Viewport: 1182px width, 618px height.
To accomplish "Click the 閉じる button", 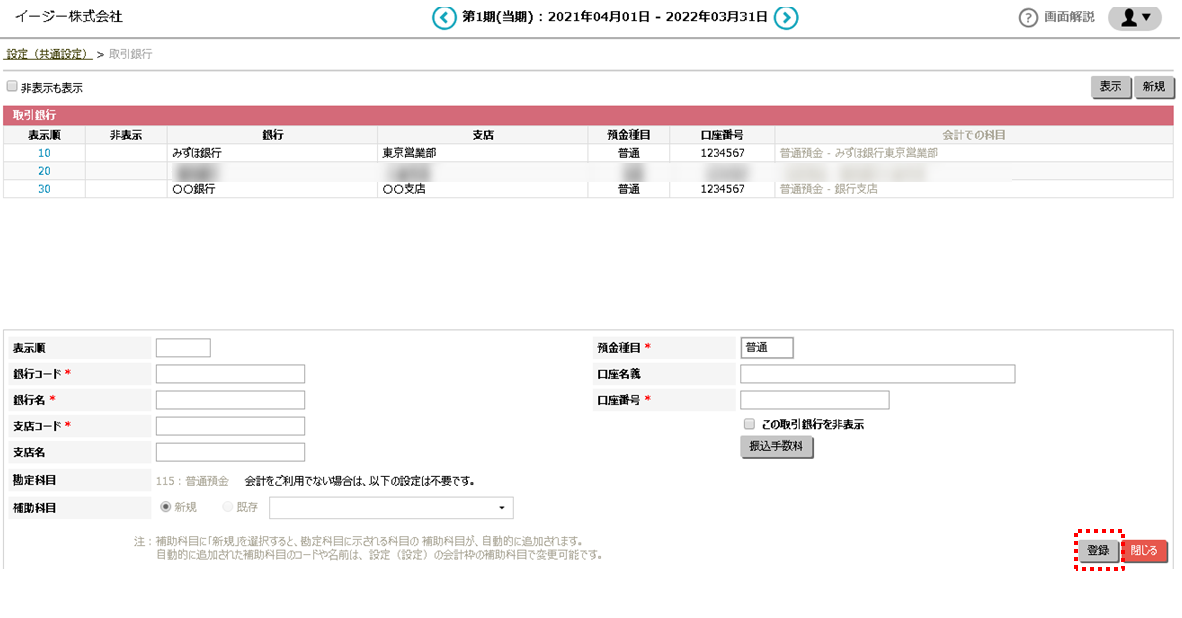I will coord(1143,551).
